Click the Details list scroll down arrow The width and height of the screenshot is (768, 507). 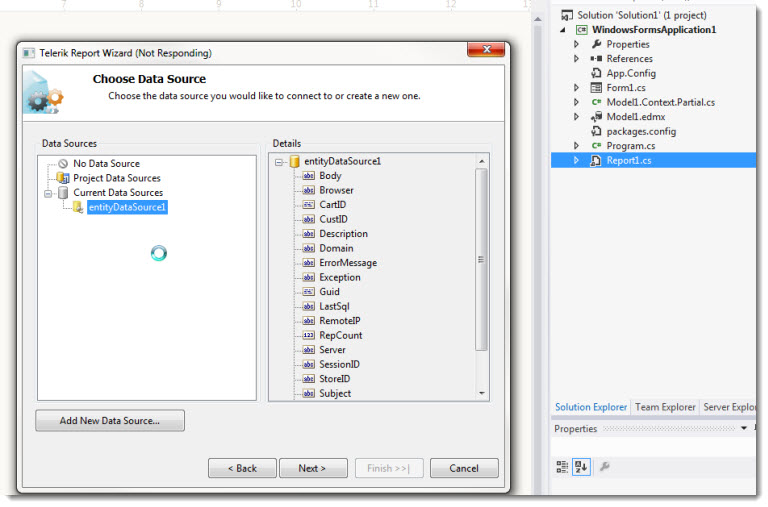coord(481,393)
